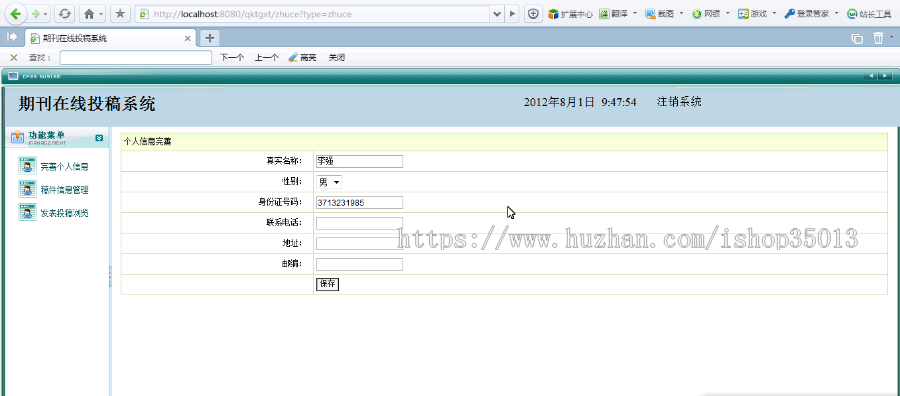
Task: Click the monitor icon on the green frame header
Action: pyautogui.click(x=13, y=75)
